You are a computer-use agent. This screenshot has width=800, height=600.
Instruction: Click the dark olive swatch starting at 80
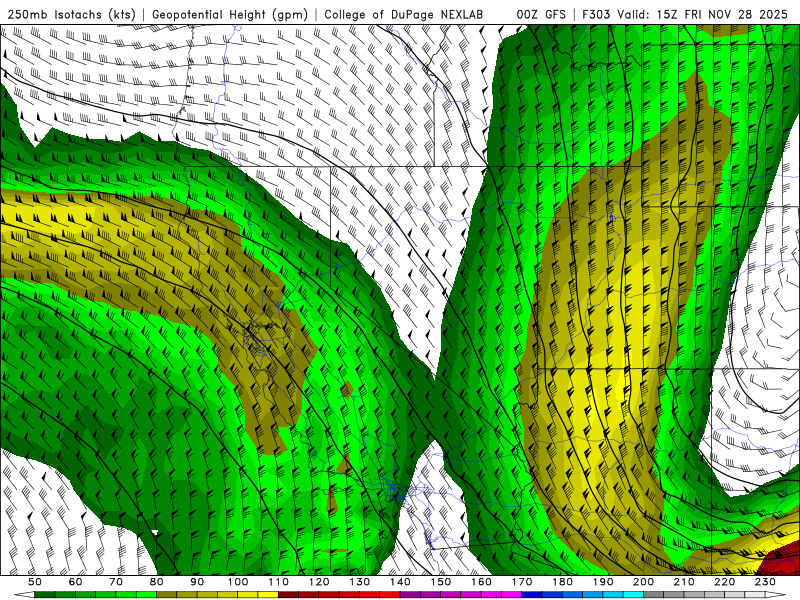tap(166, 594)
